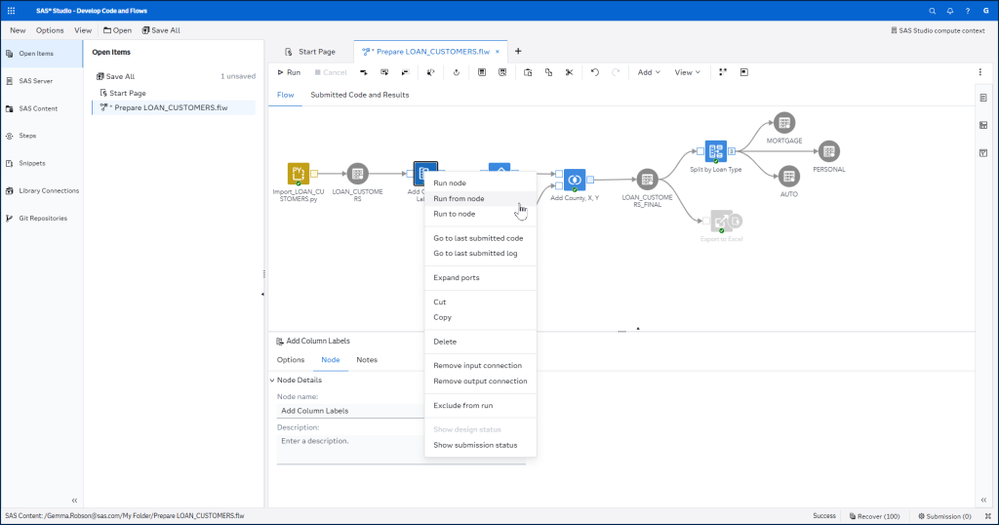Choose Delete in context menu
999x525 pixels.
point(480,342)
